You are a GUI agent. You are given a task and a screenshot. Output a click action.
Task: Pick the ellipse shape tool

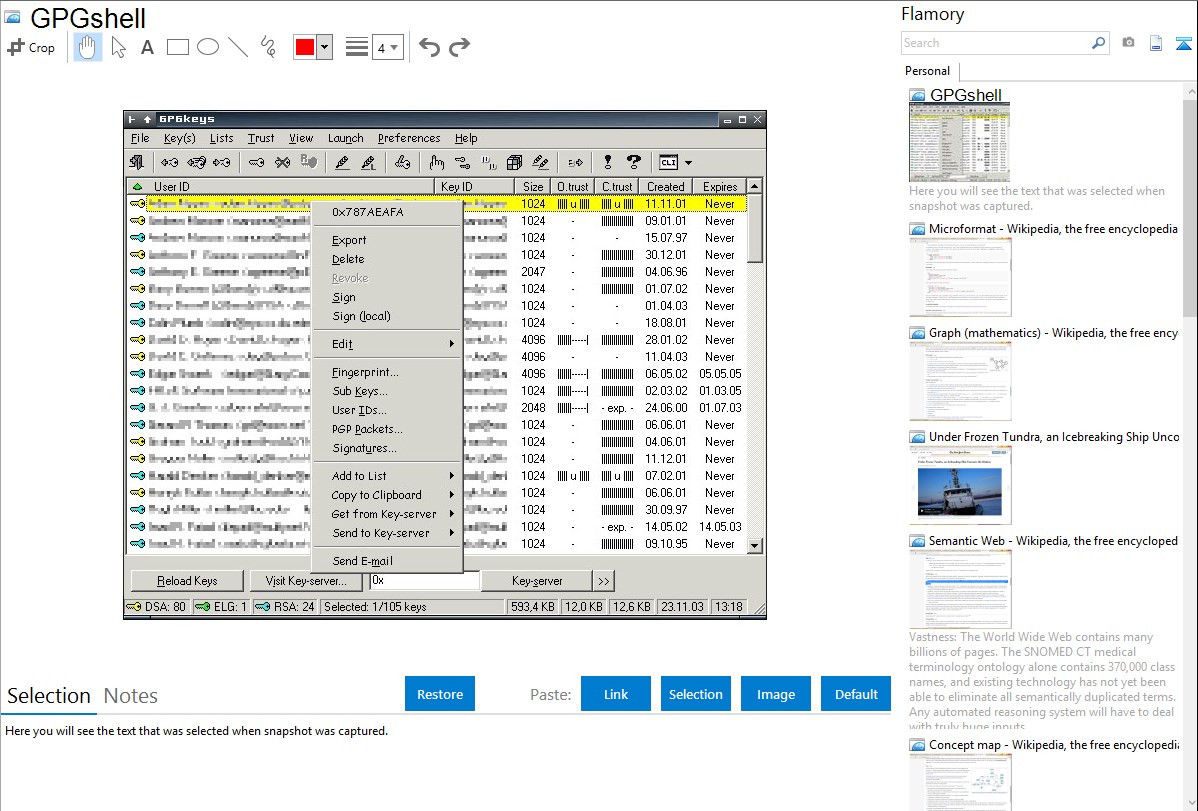coord(208,47)
